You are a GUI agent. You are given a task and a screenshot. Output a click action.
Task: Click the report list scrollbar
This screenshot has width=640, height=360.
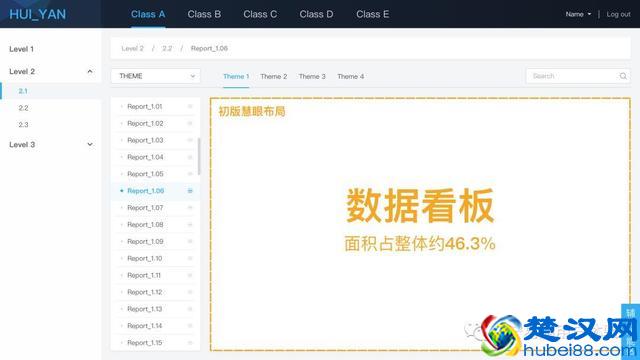(x=199, y=156)
